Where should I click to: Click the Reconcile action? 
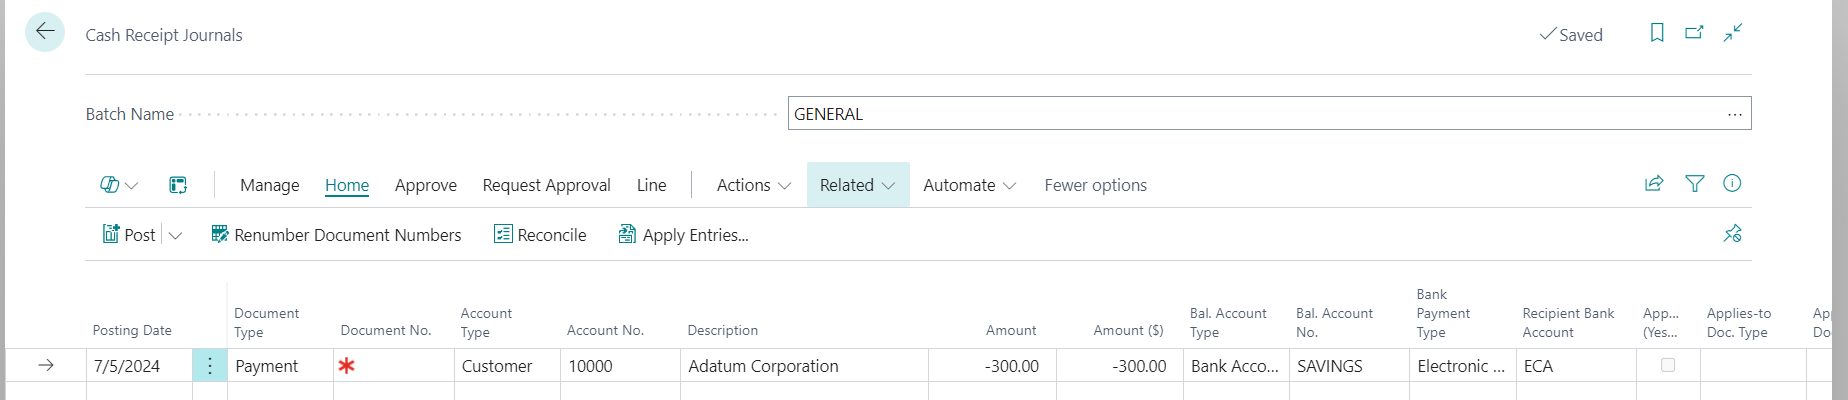[540, 235]
